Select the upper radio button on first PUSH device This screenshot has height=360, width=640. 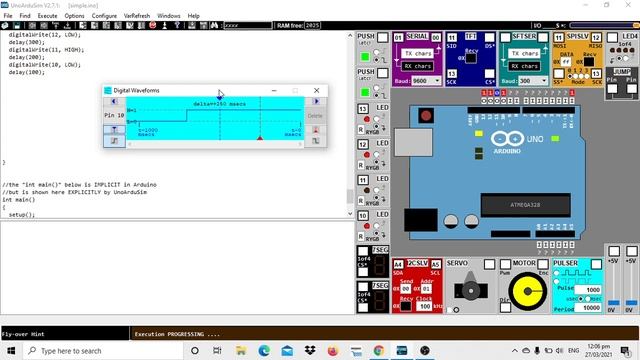(376, 52)
